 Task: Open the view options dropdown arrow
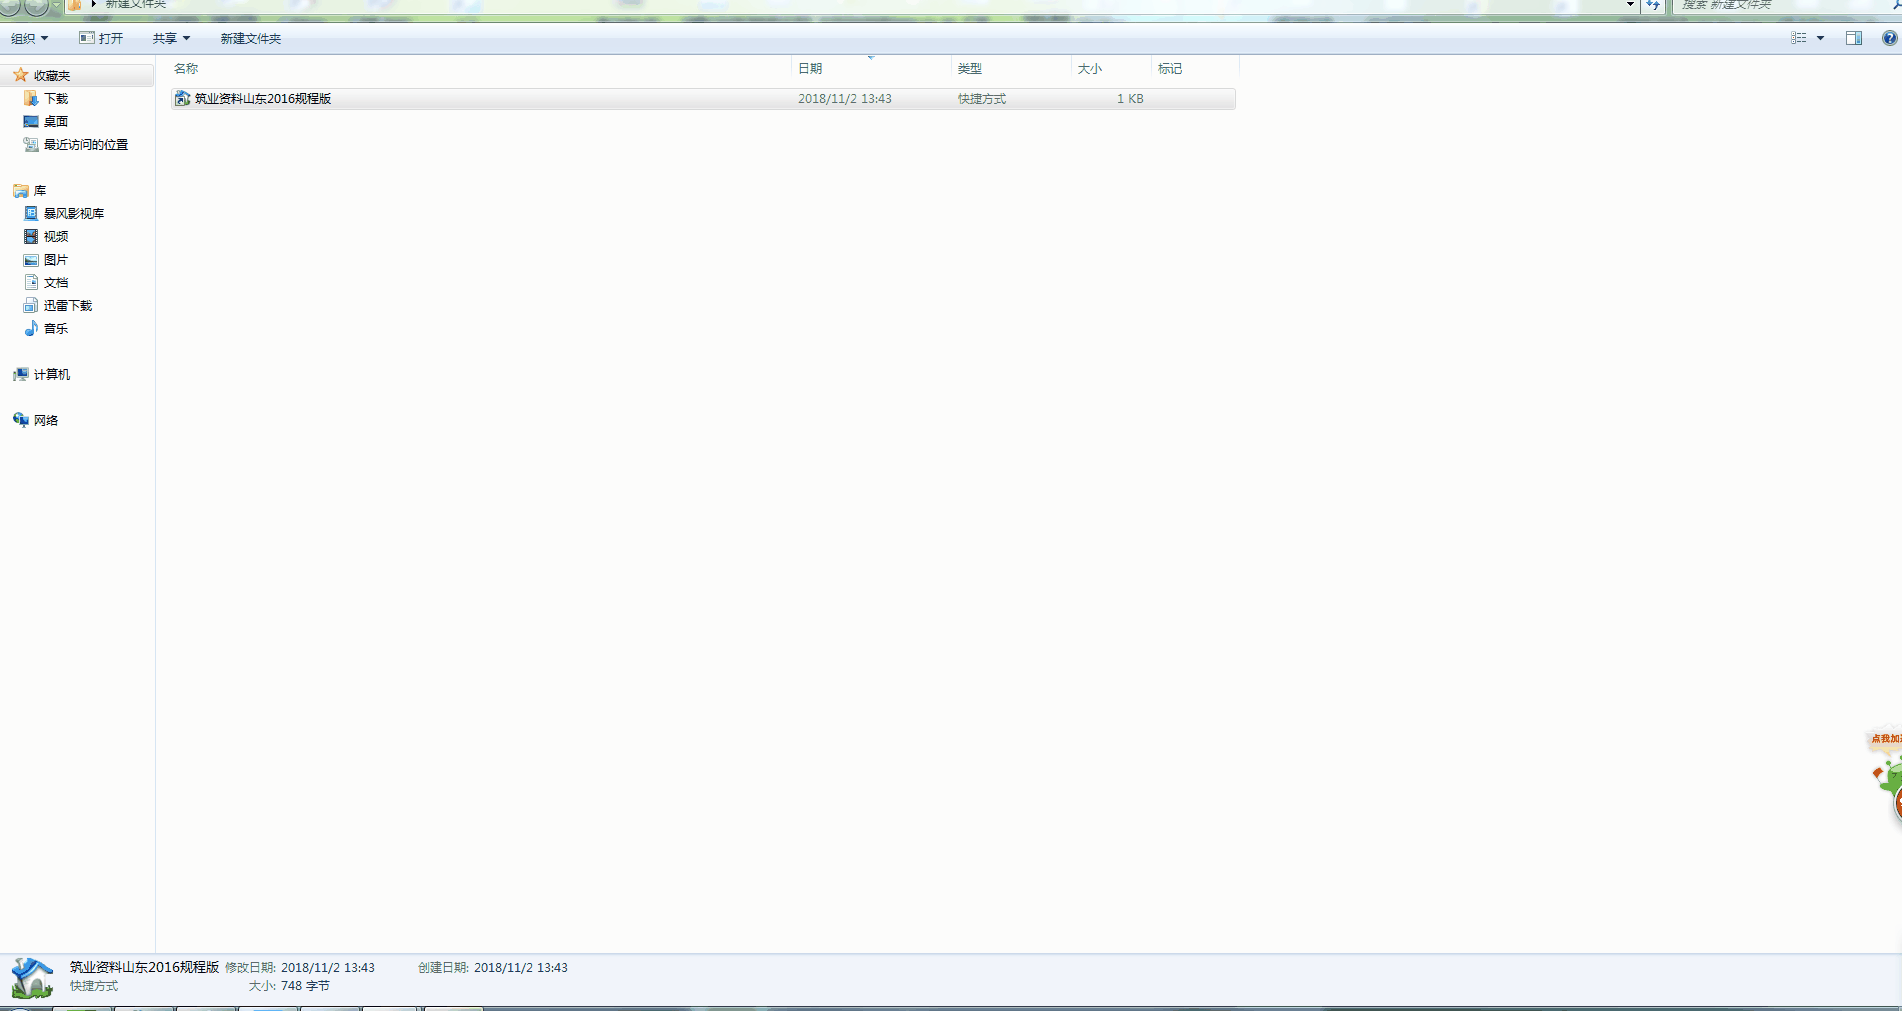coord(1820,38)
